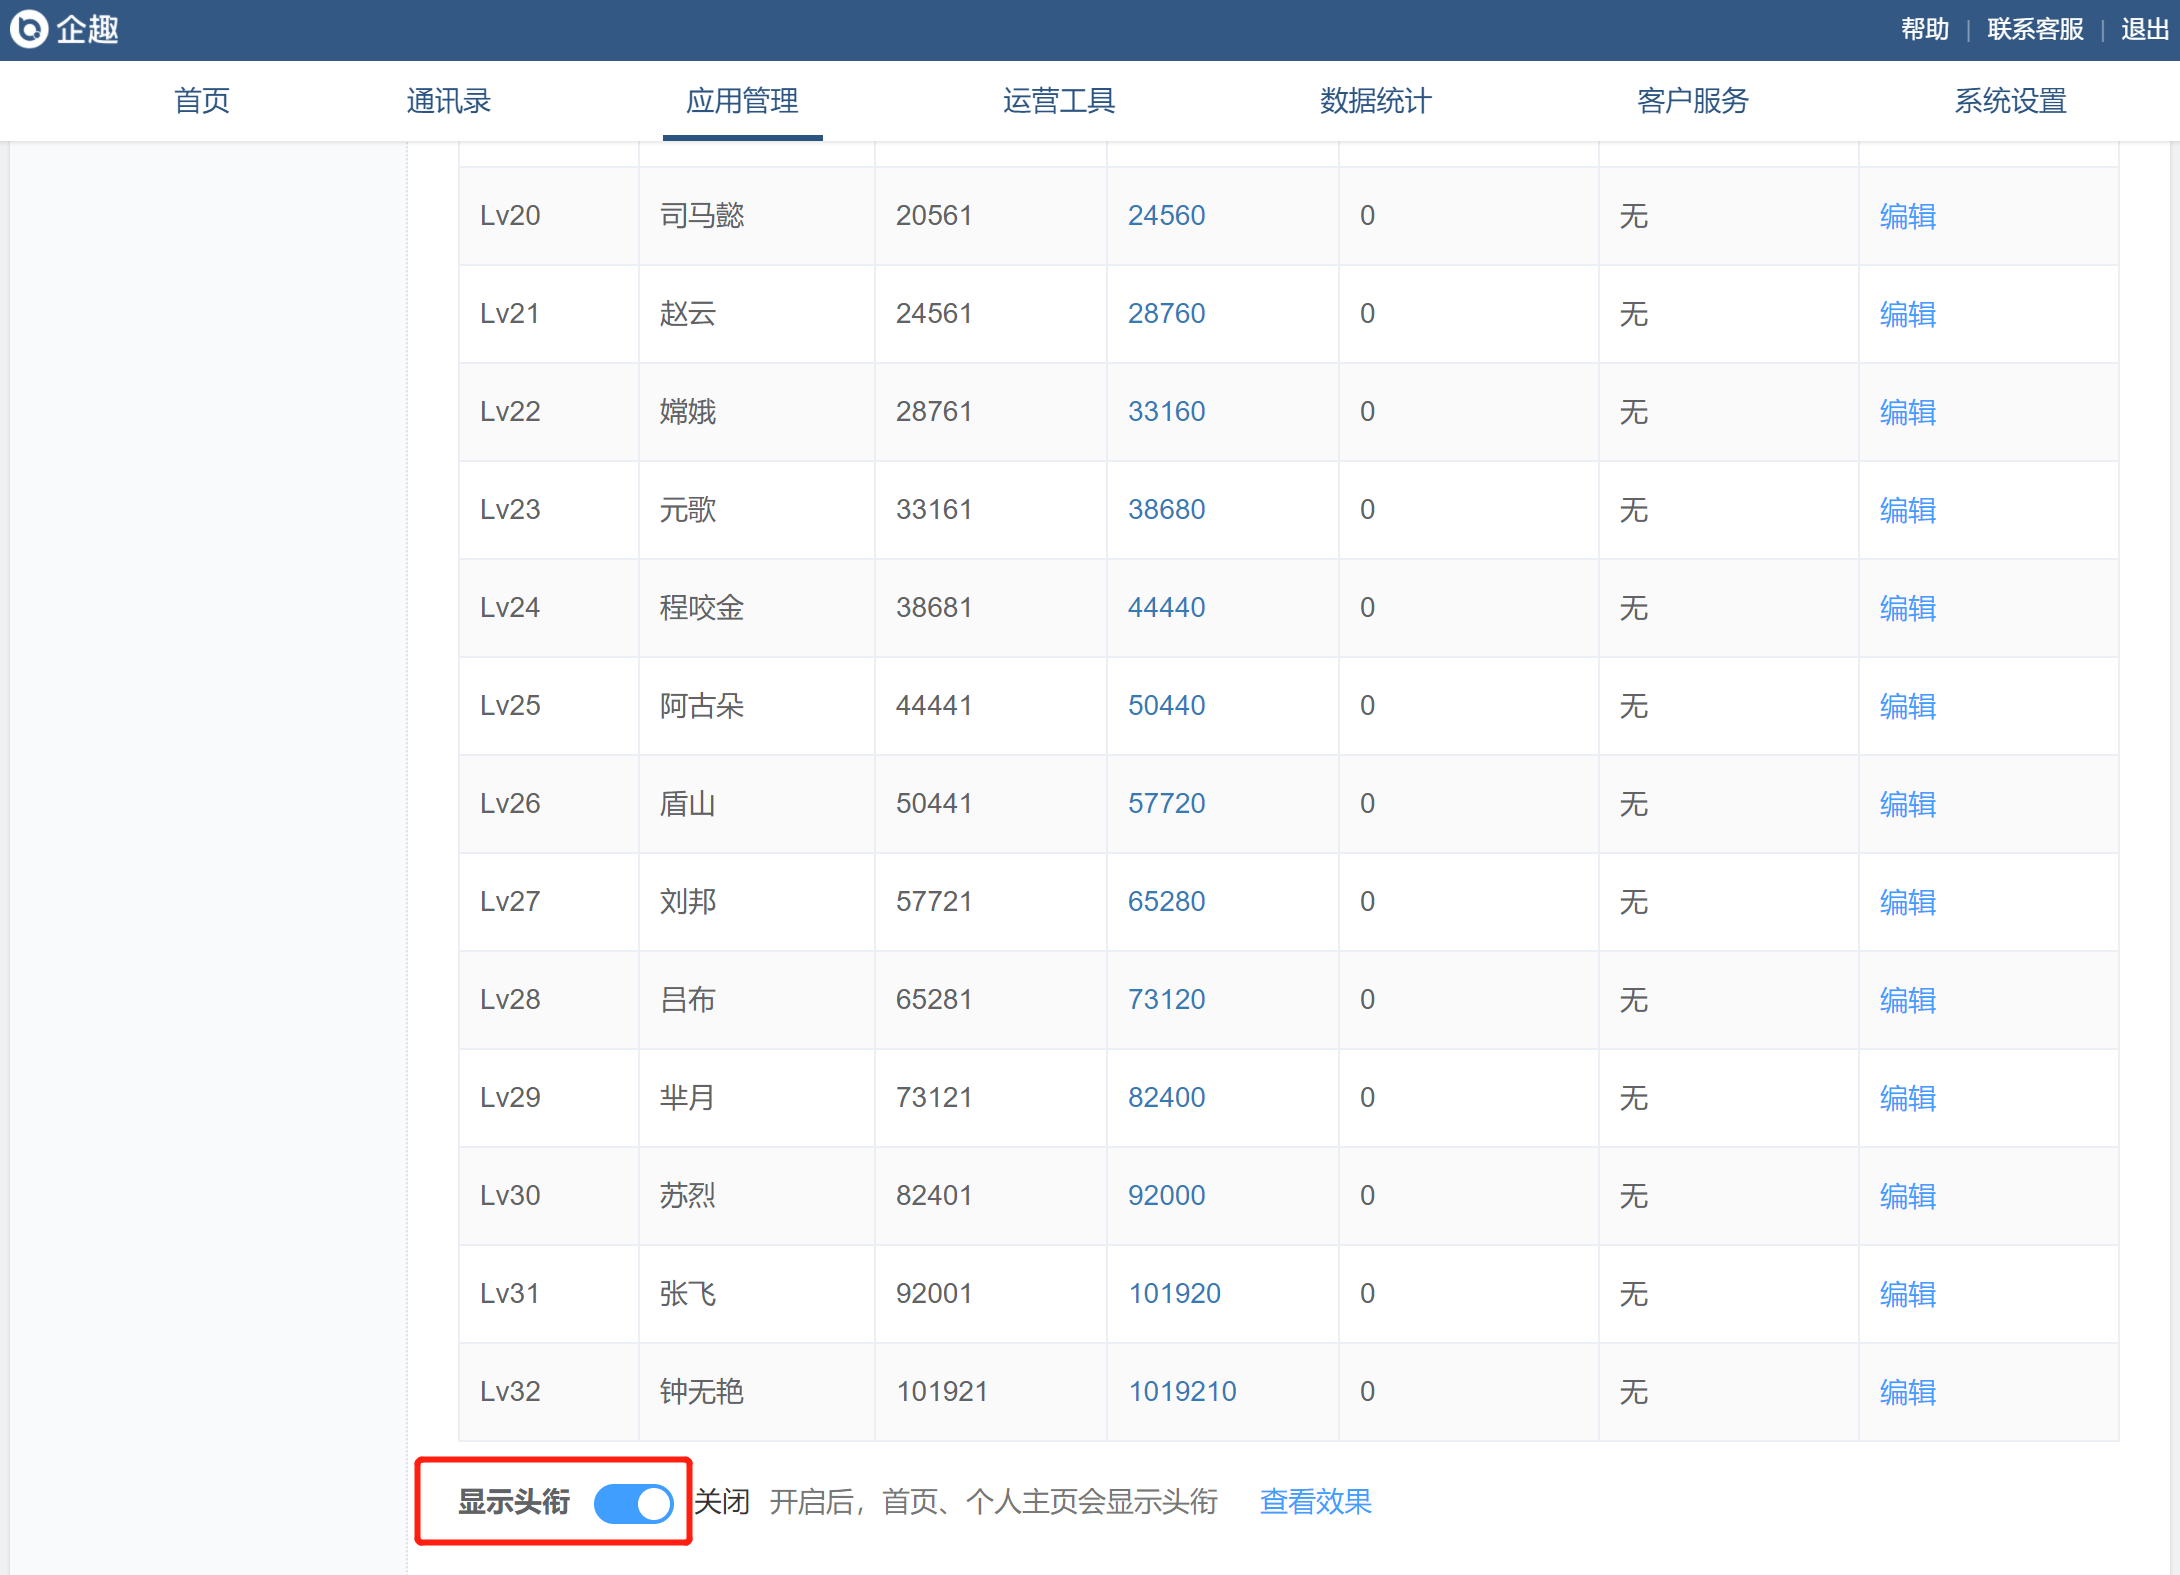
Task: Click max value 28760 for Lv21
Action: pyautogui.click(x=1166, y=314)
